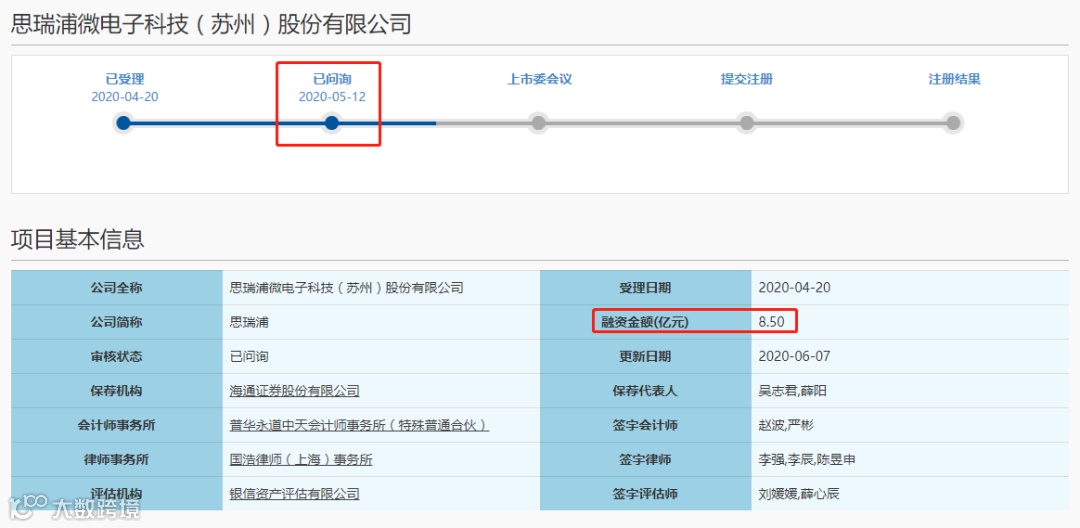Viewport: 1080px width, 528px height.
Task: Click the date 2020-04-20 under 已受理
Action: (x=125, y=97)
